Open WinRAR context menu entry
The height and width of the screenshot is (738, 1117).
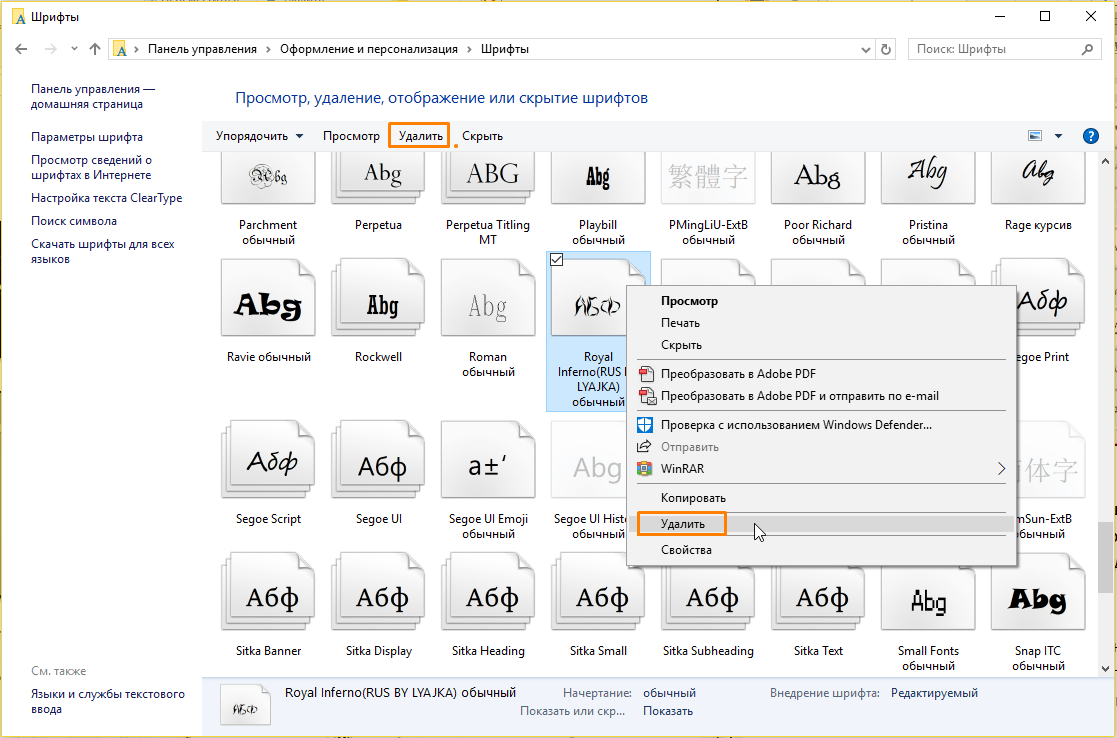coord(821,469)
